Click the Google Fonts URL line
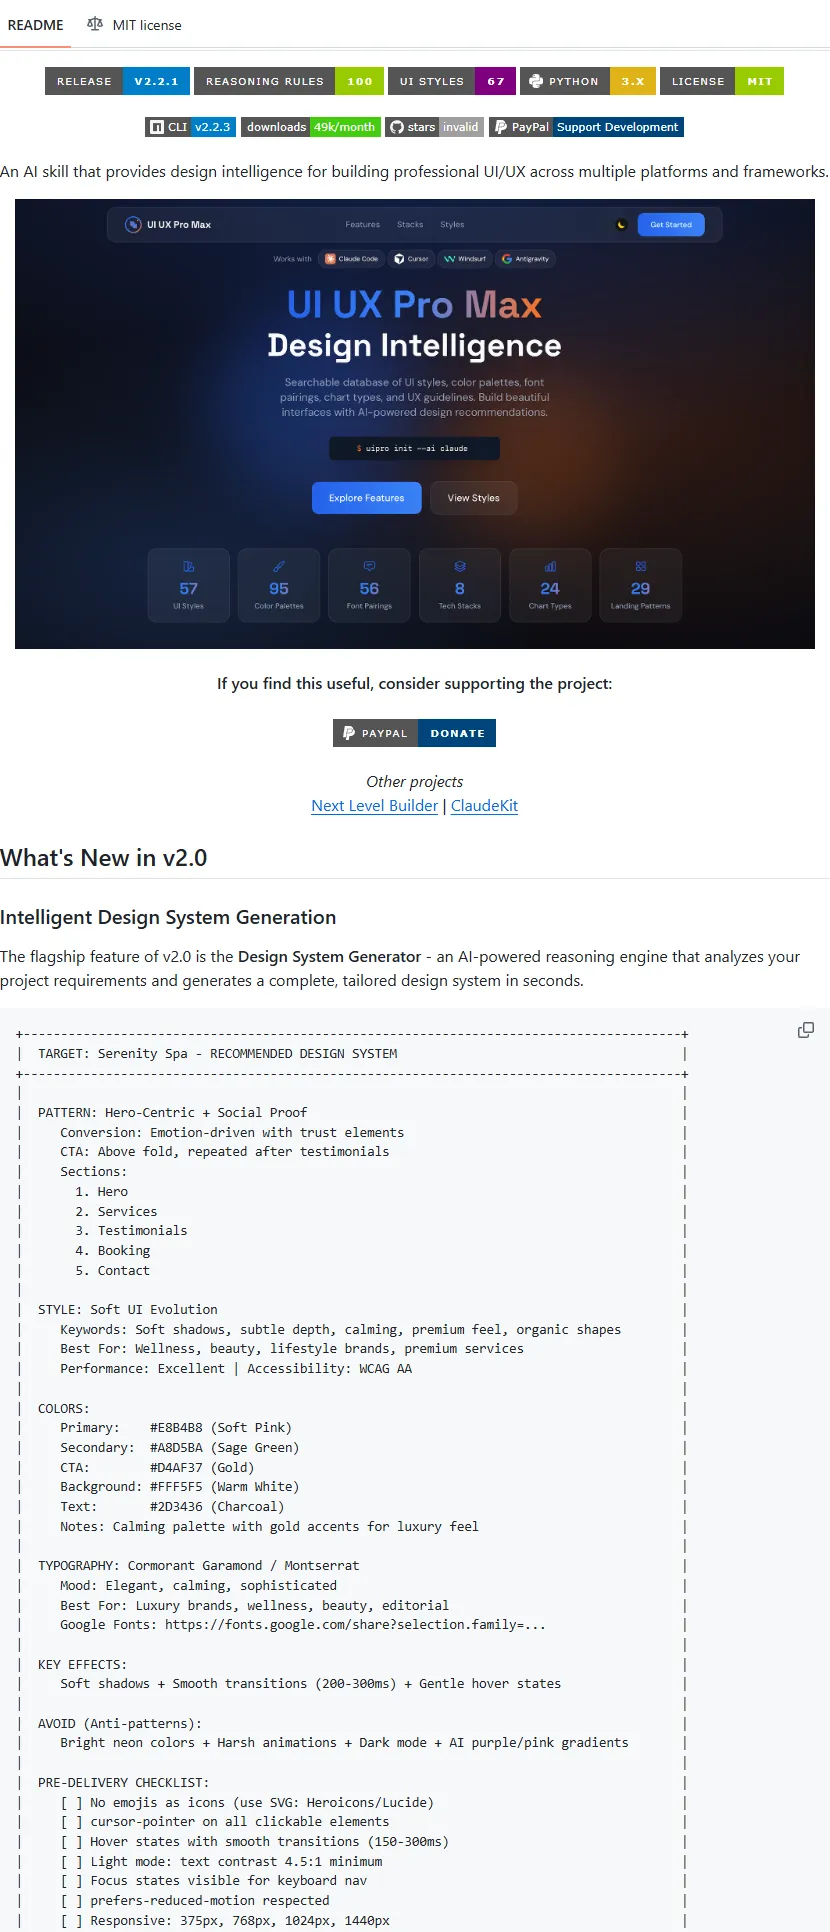Screen dimensions: 830x1932 303,1625
